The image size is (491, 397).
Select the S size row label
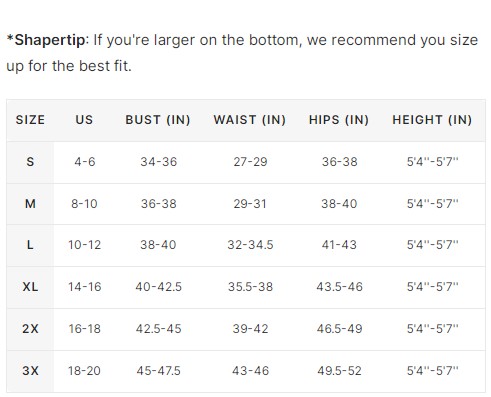click(30, 162)
